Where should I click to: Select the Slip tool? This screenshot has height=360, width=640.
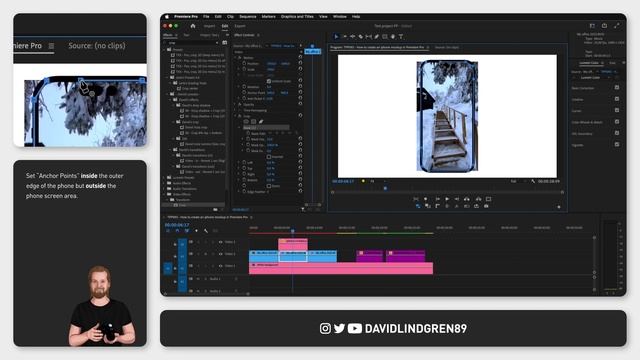(369, 37)
